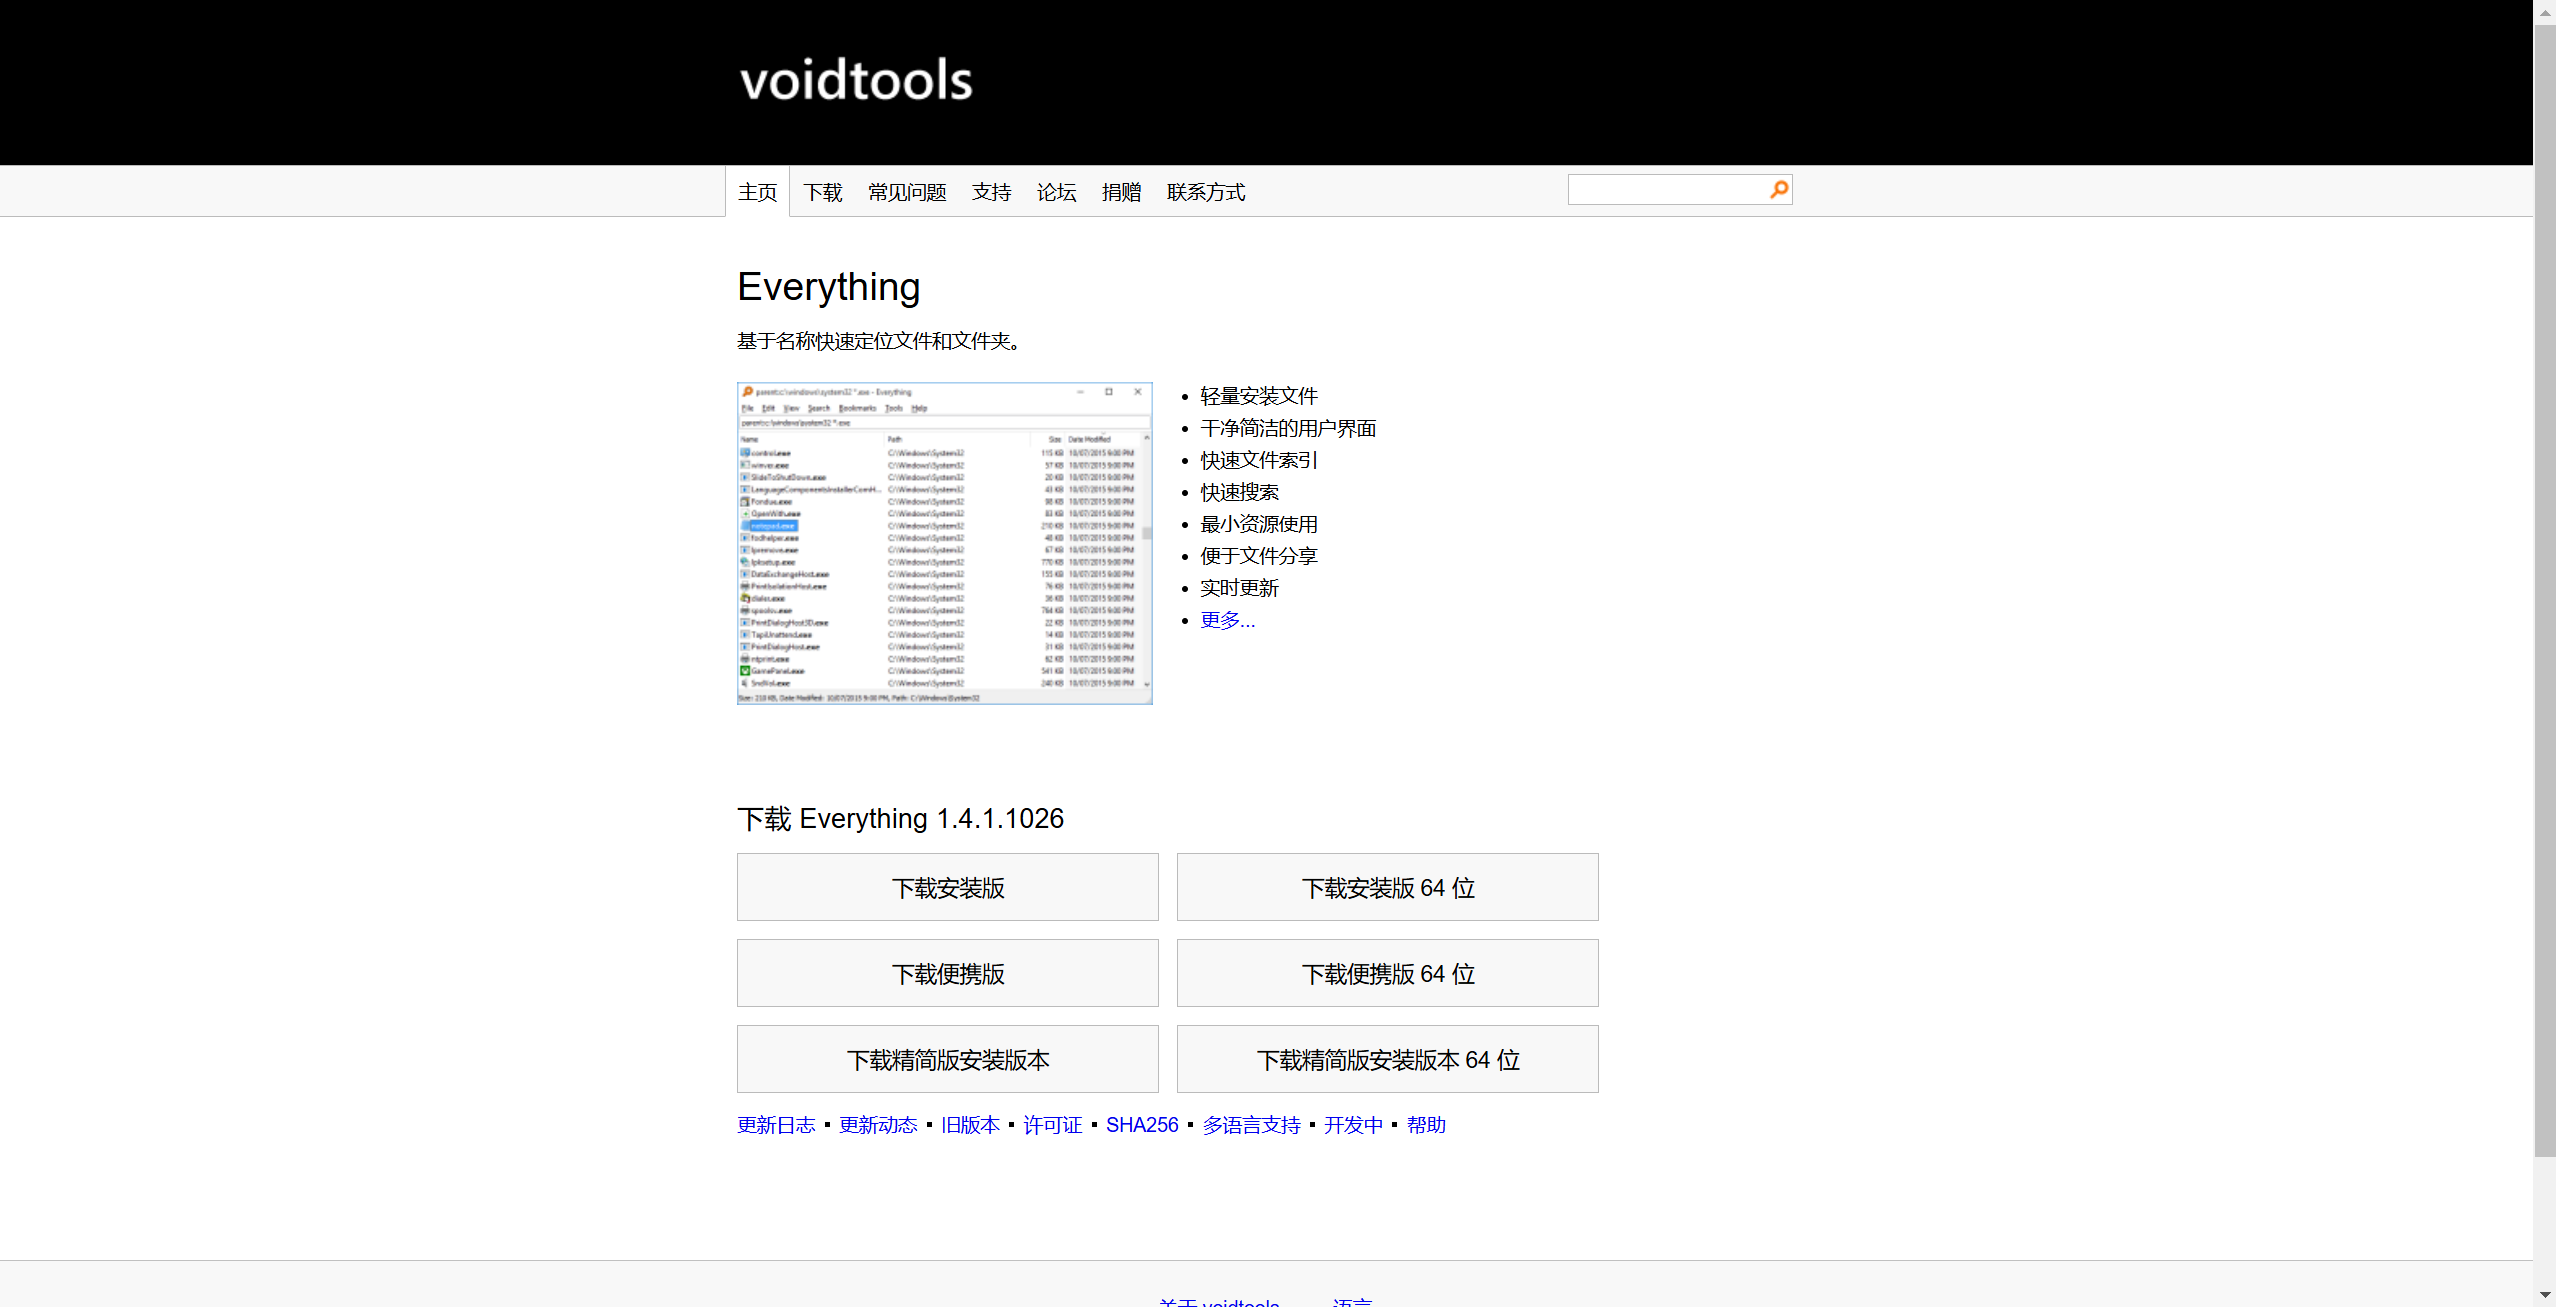Follow the 更多... link
Screen dimensions: 2556x1307
coord(1227,620)
